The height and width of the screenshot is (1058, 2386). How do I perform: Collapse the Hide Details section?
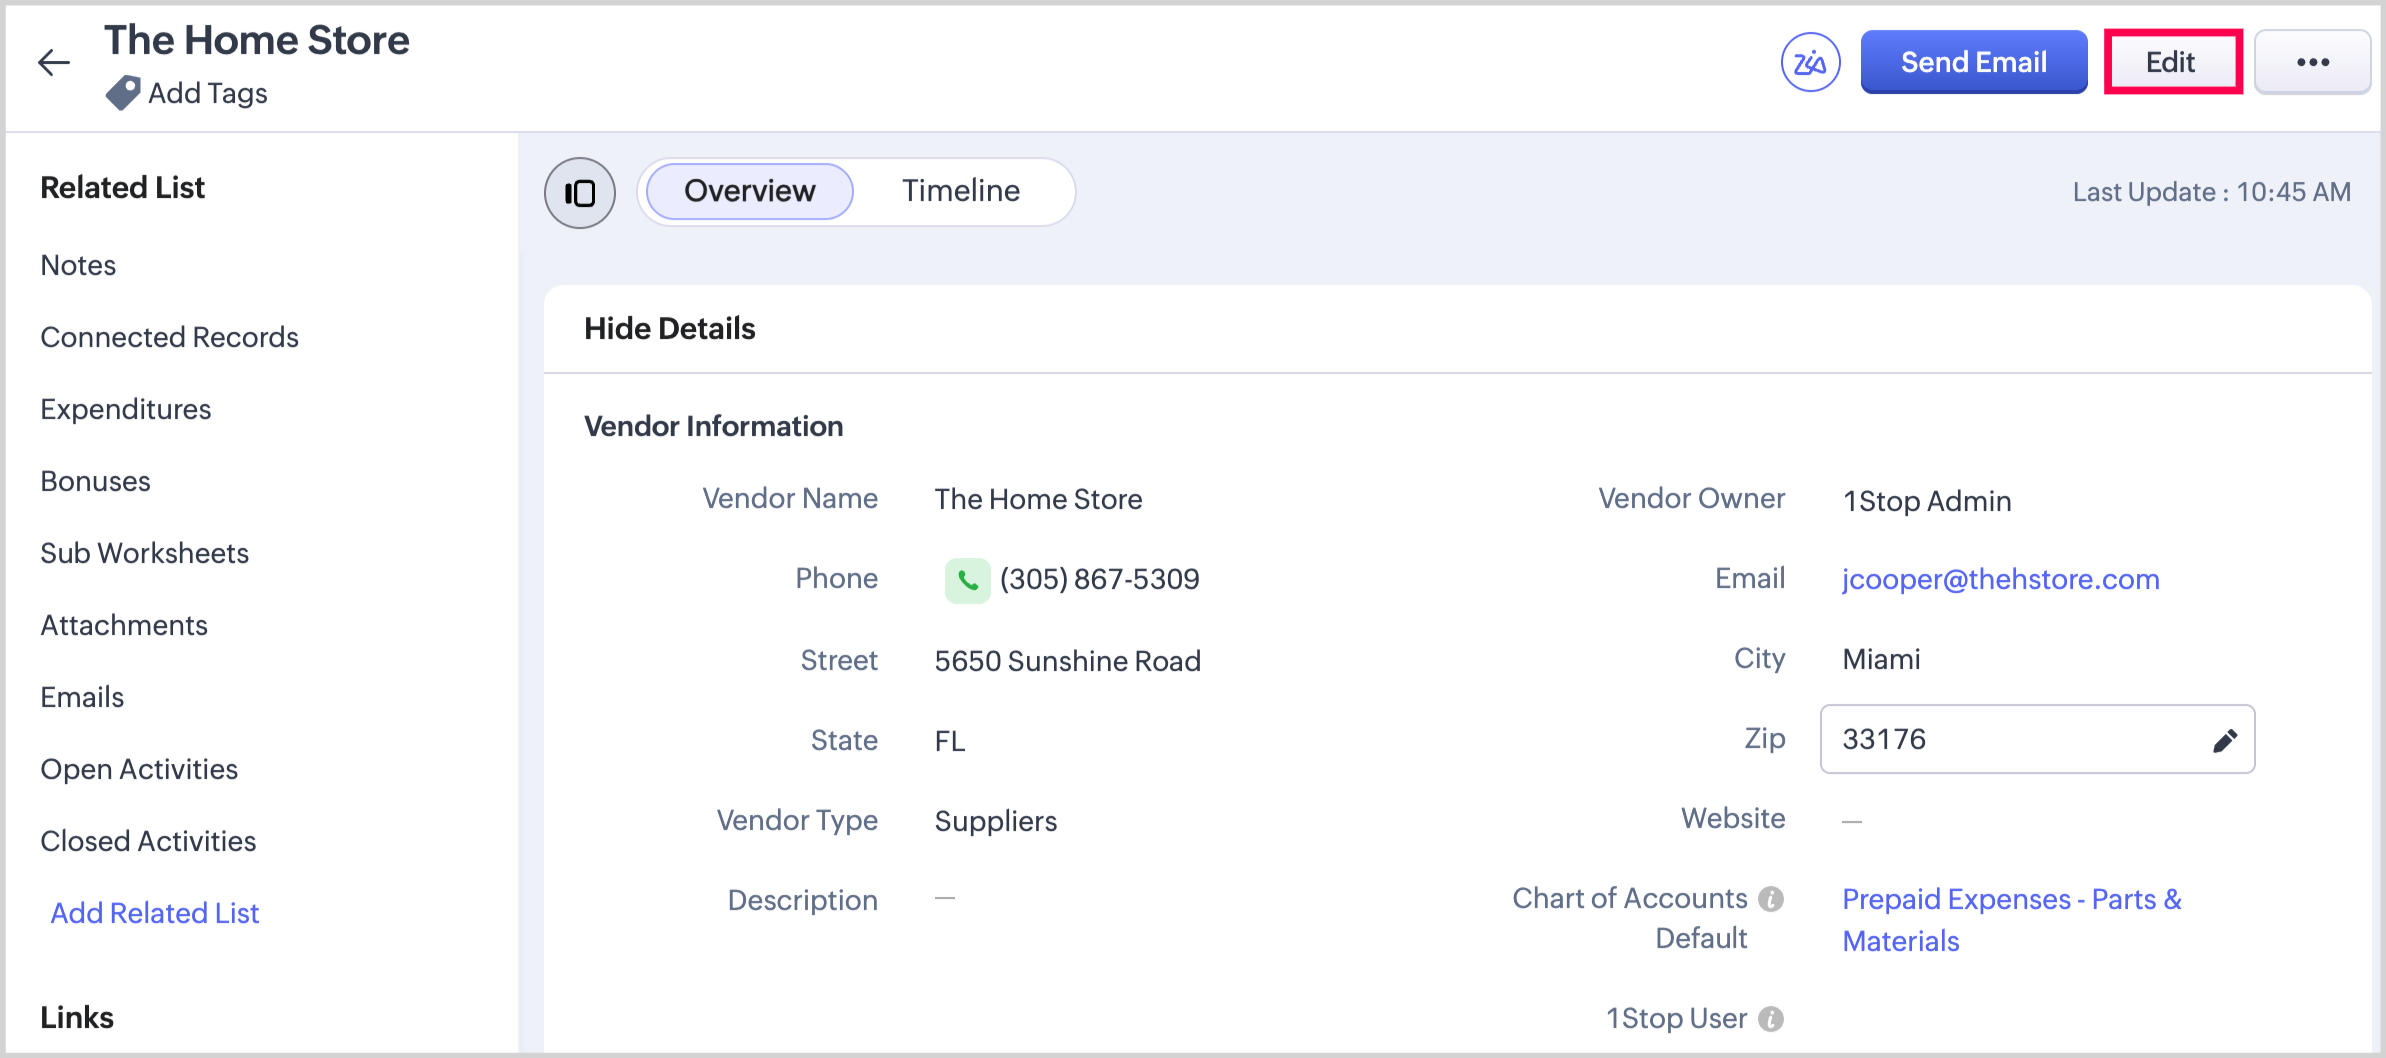point(669,329)
